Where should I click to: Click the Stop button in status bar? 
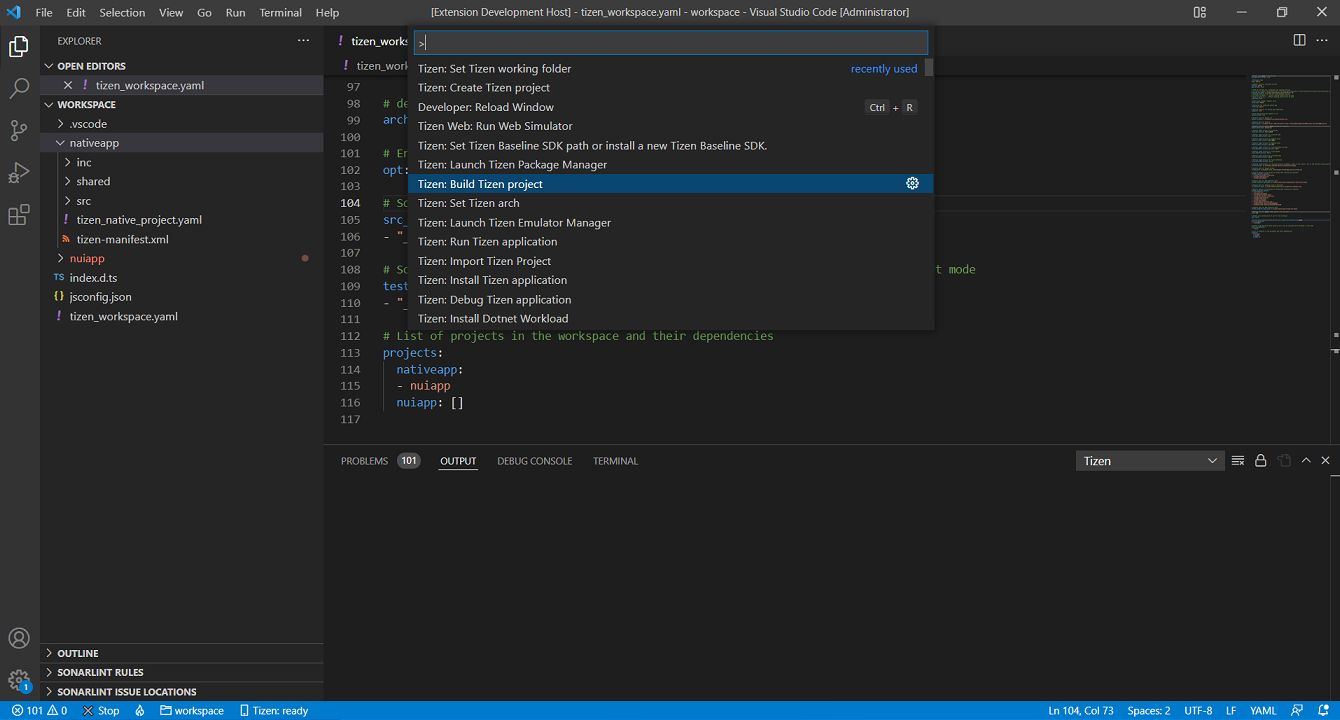[101, 711]
